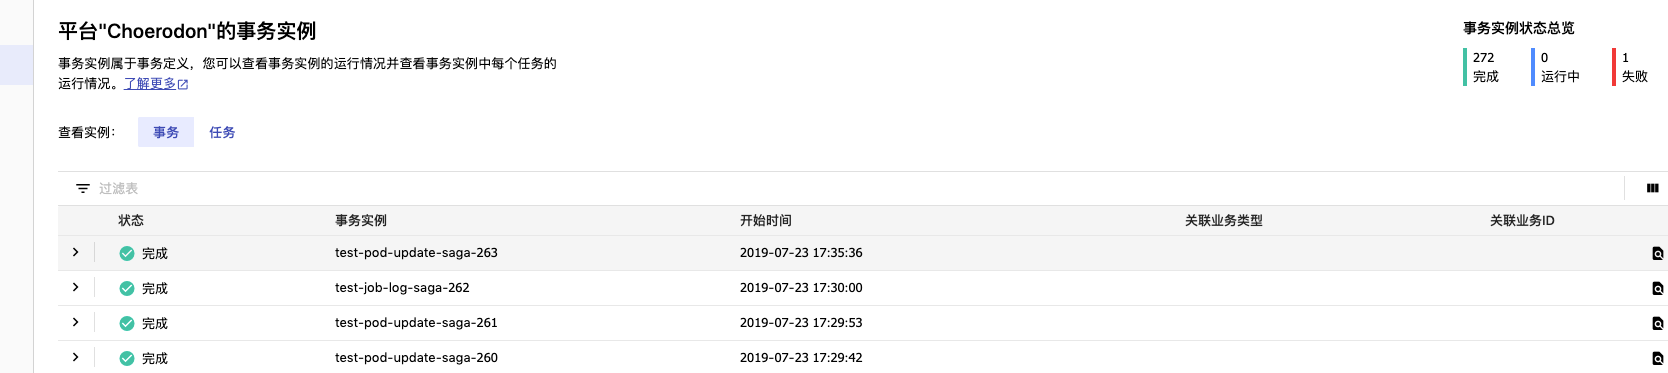Click green 完成 status icon for saga-263

click(x=127, y=254)
